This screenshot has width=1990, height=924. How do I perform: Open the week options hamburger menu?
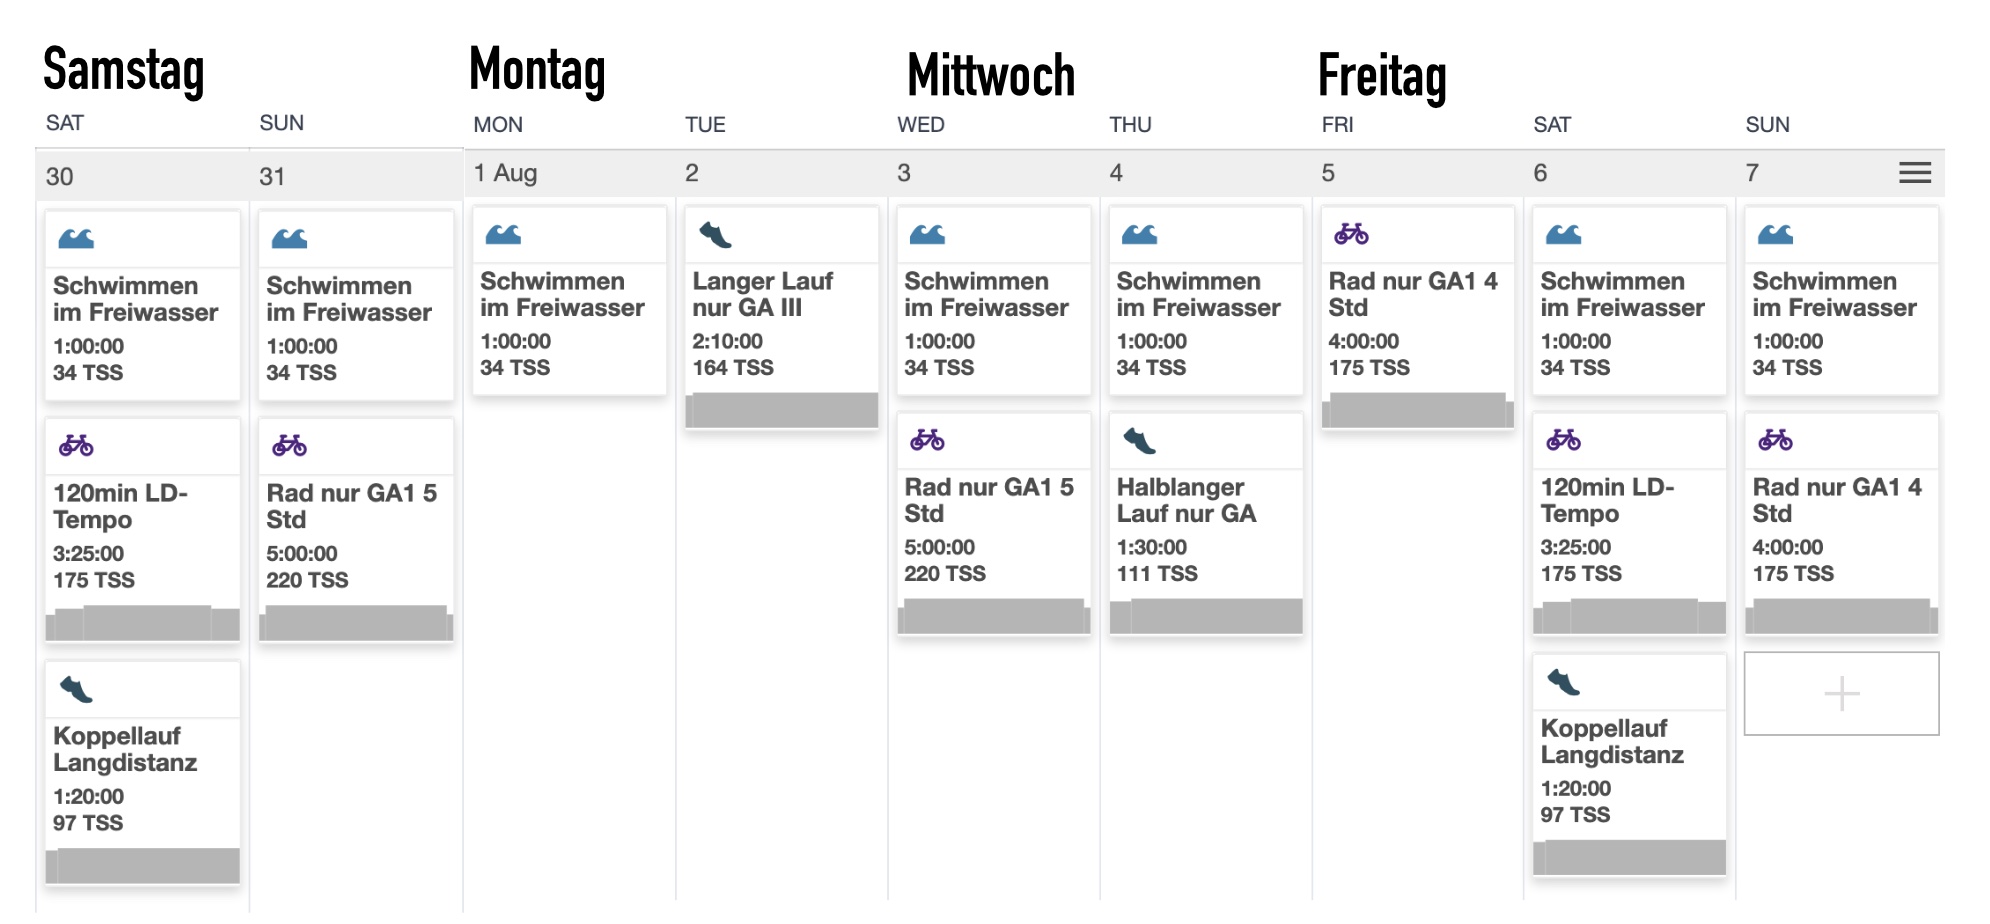tap(1914, 173)
